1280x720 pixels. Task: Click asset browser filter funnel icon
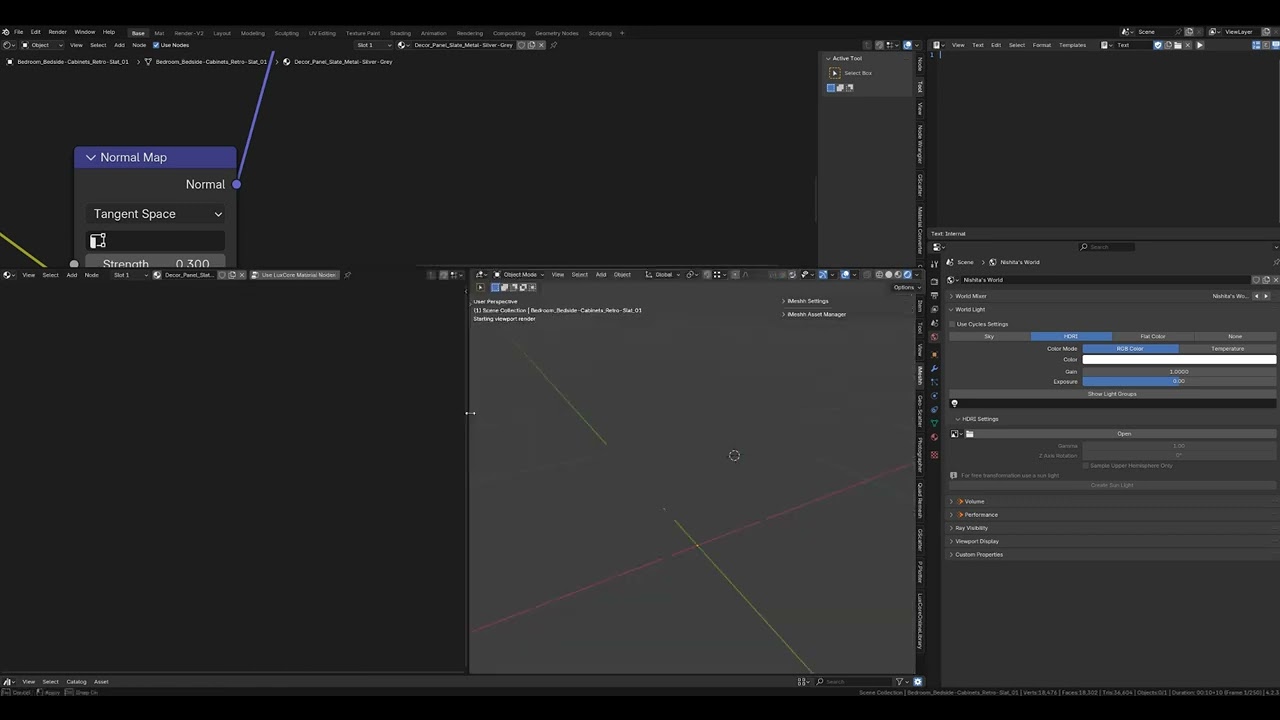point(900,682)
